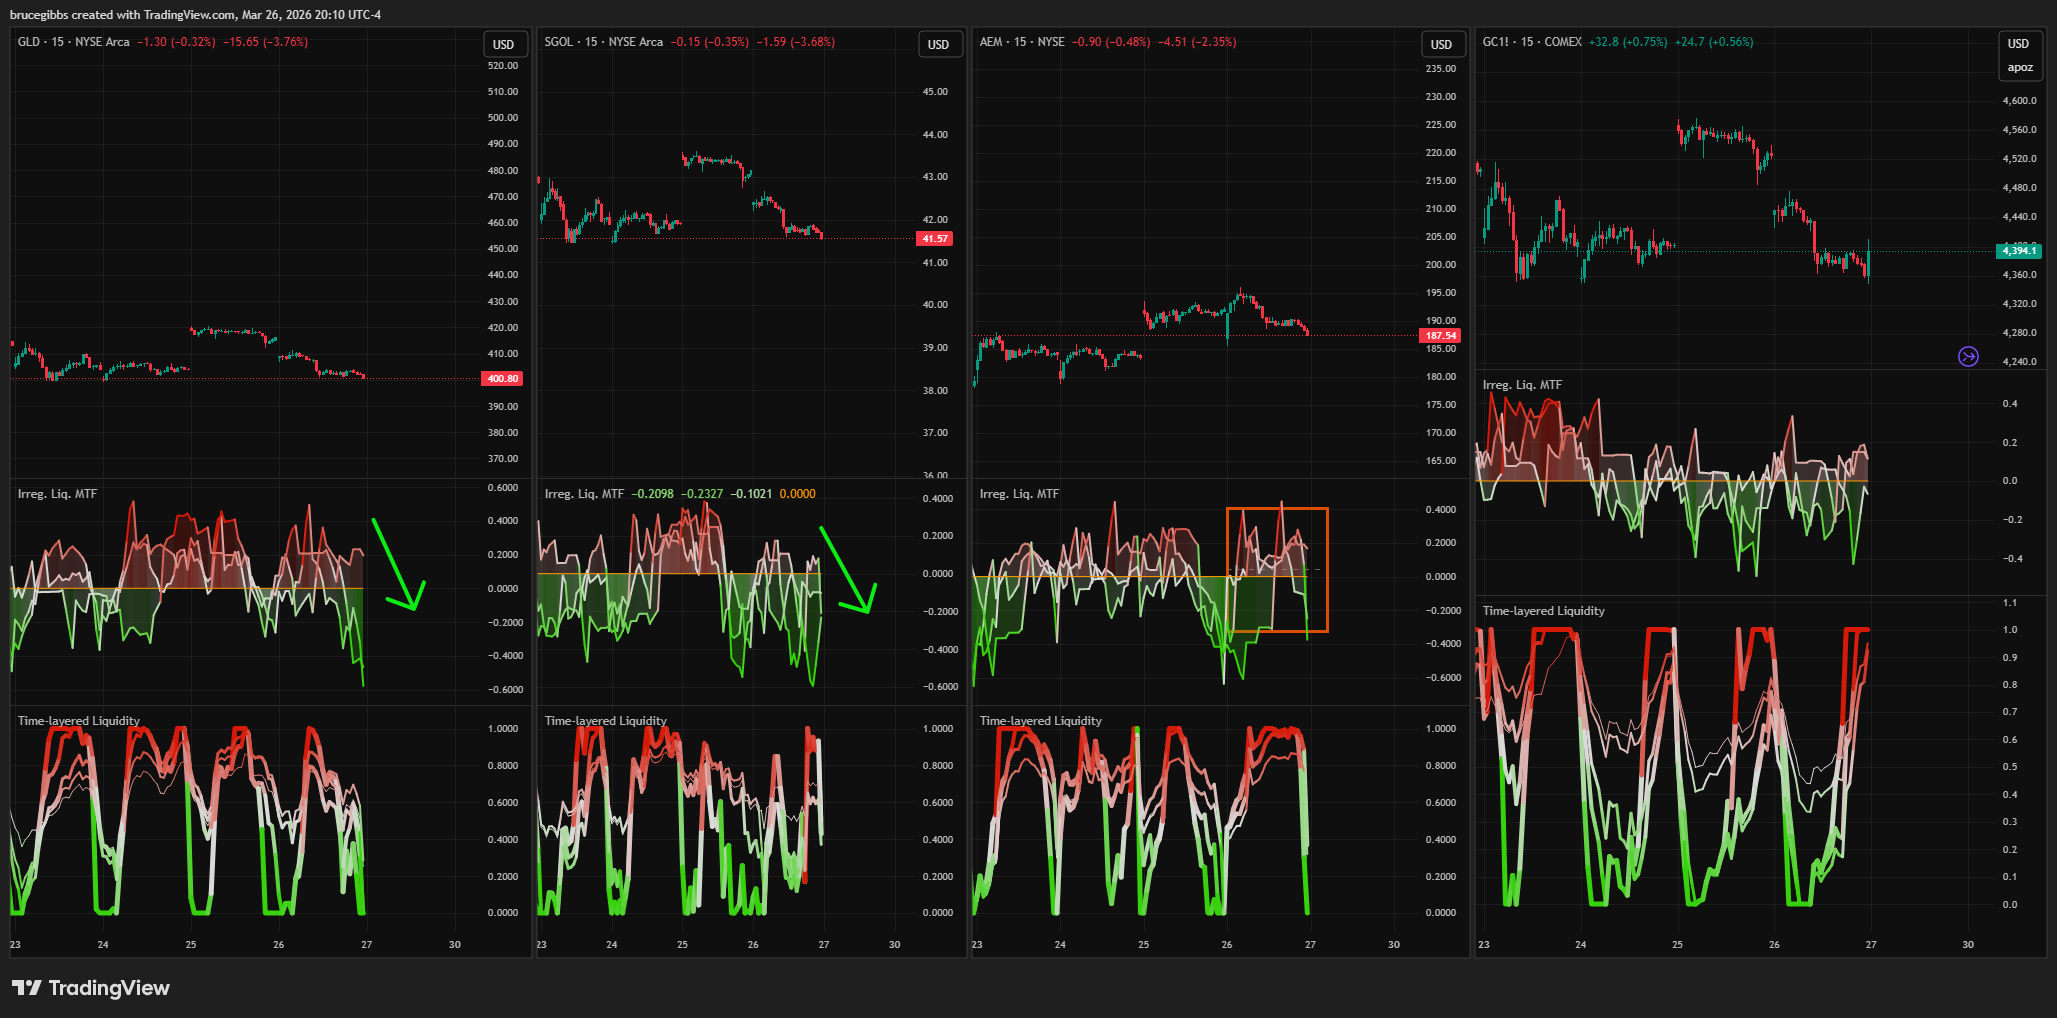
Task: Click the green 4,394.1 price tag on GC1!
Action: 2019,251
